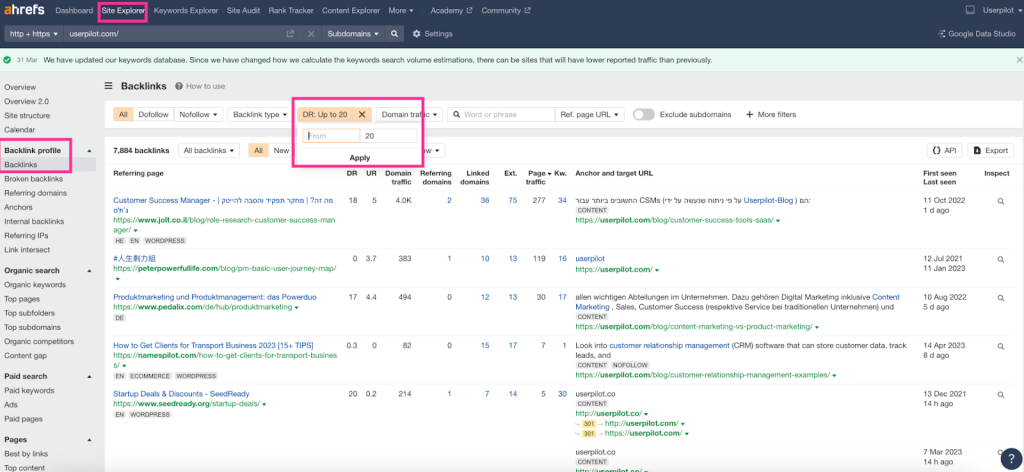
Task: Click the Ahrefs logo
Action: (x=25, y=10)
